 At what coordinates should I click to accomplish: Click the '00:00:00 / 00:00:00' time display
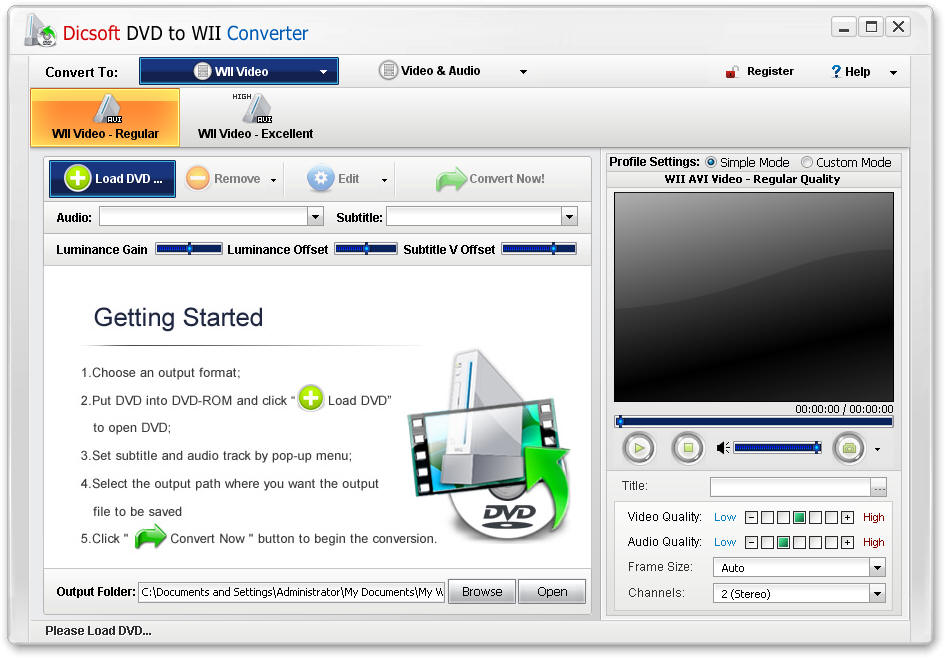tap(844, 409)
